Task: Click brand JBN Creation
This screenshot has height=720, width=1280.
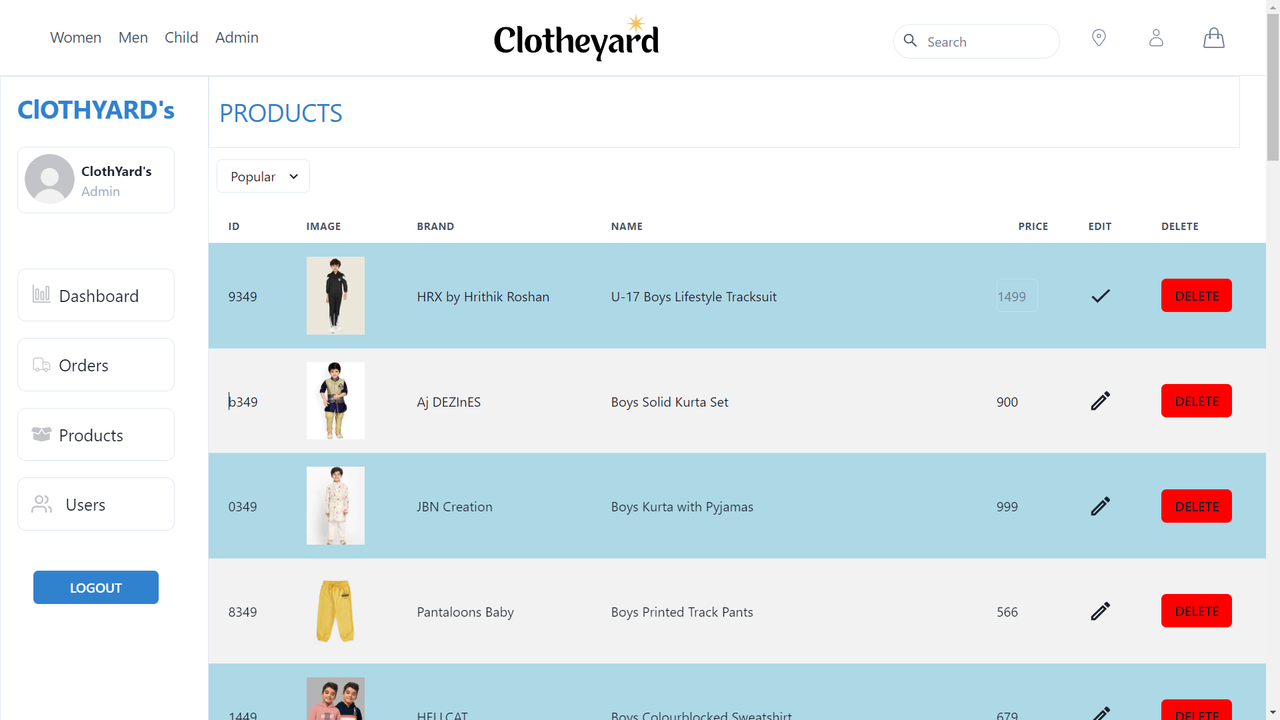Action: 455,506
